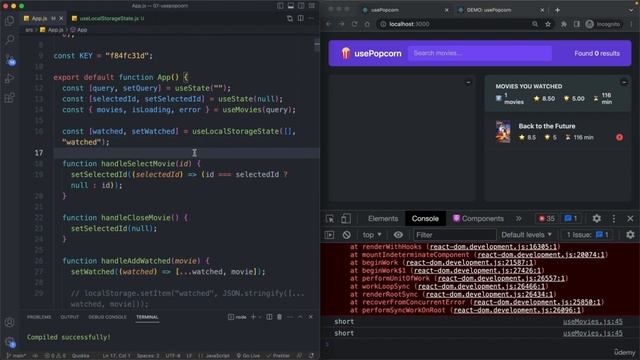Click the Go Live status bar button
The width and height of the screenshot is (640, 360).
248,356
